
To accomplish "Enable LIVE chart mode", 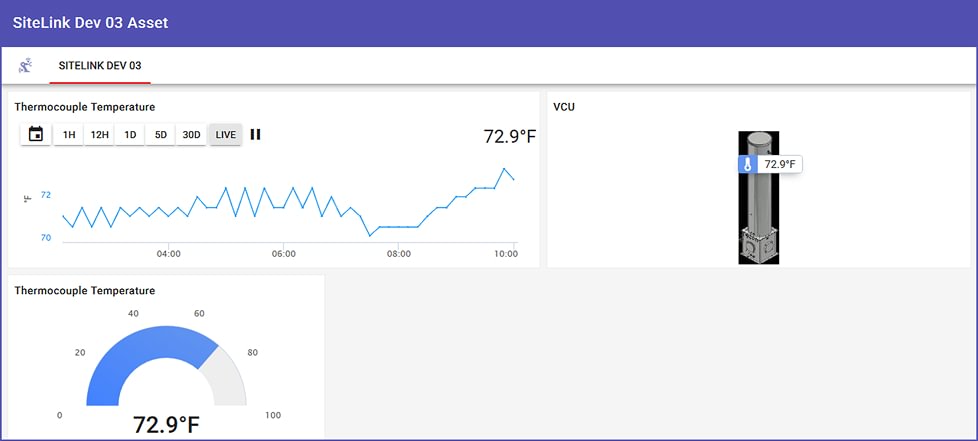I will (225, 135).
